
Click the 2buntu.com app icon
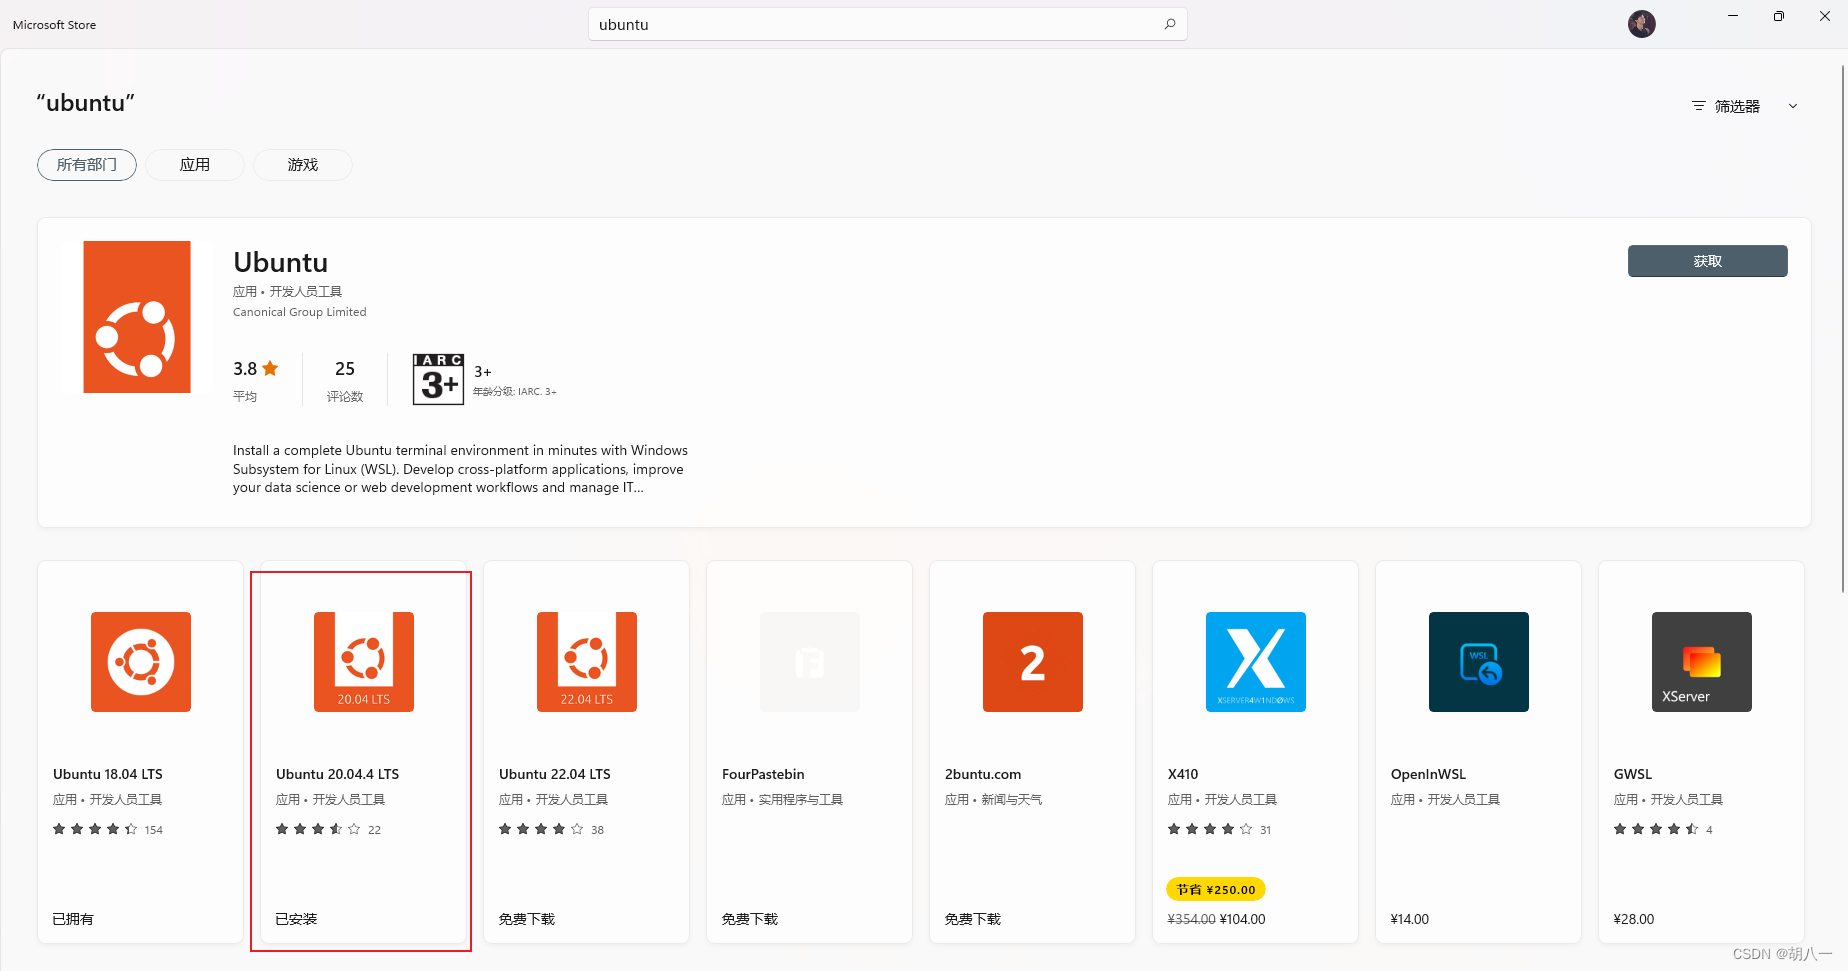[1032, 661]
